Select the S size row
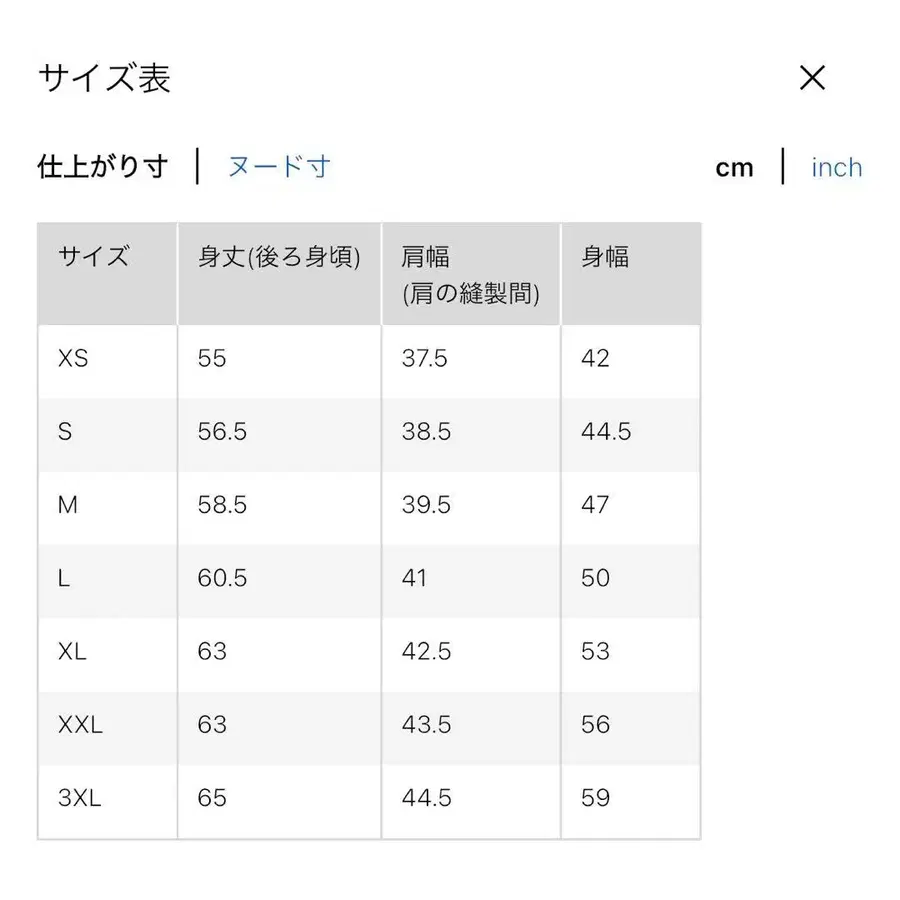Image resolution: width=900 pixels, height=900 pixels. pos(66,432)
